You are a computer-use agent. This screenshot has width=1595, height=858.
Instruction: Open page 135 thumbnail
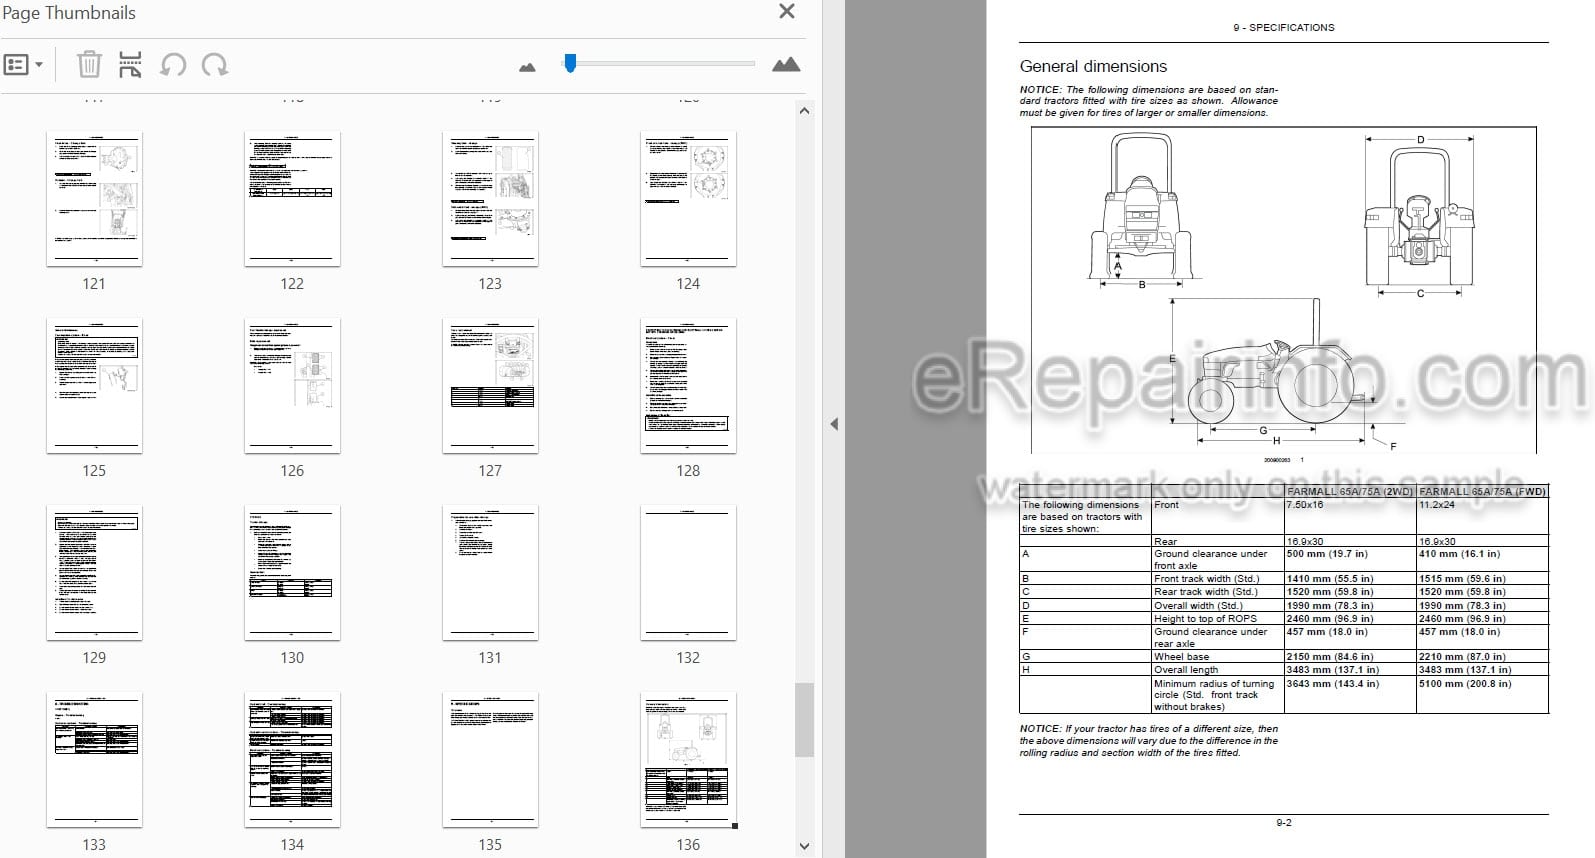490,760
